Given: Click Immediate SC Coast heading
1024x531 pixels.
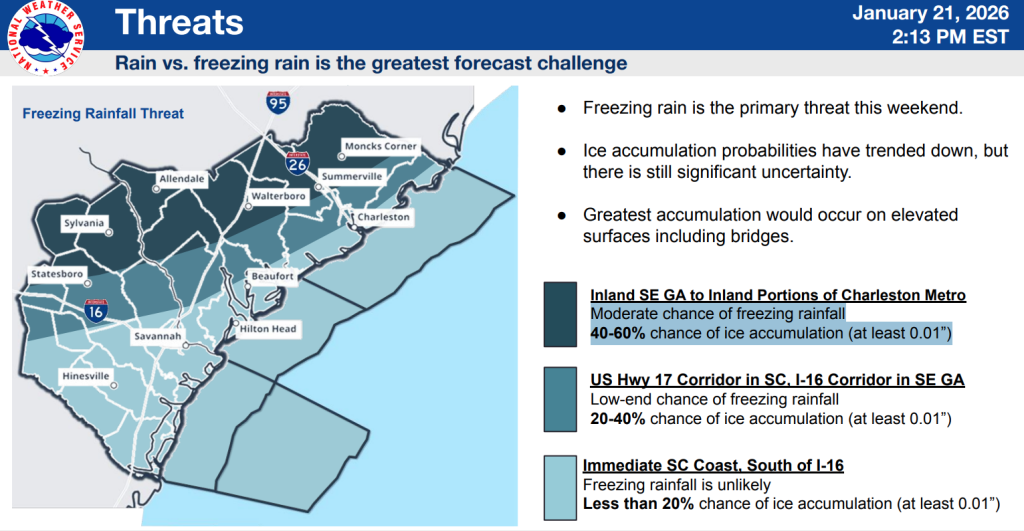Looking at the screenshot, I should [708, 467].
